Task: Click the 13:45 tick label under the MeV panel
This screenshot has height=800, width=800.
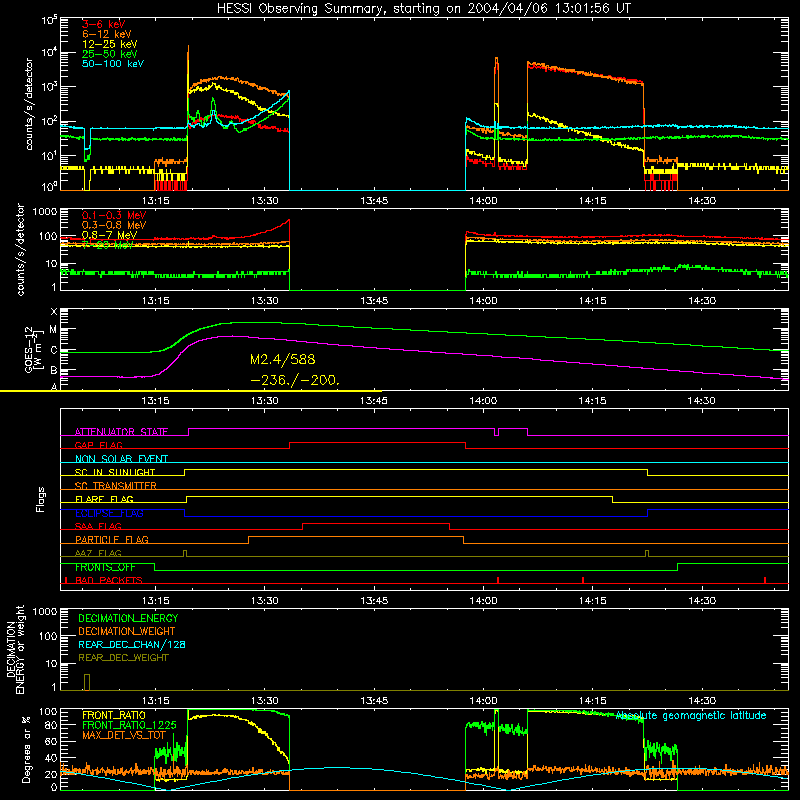Action: (x=374, y=301)
